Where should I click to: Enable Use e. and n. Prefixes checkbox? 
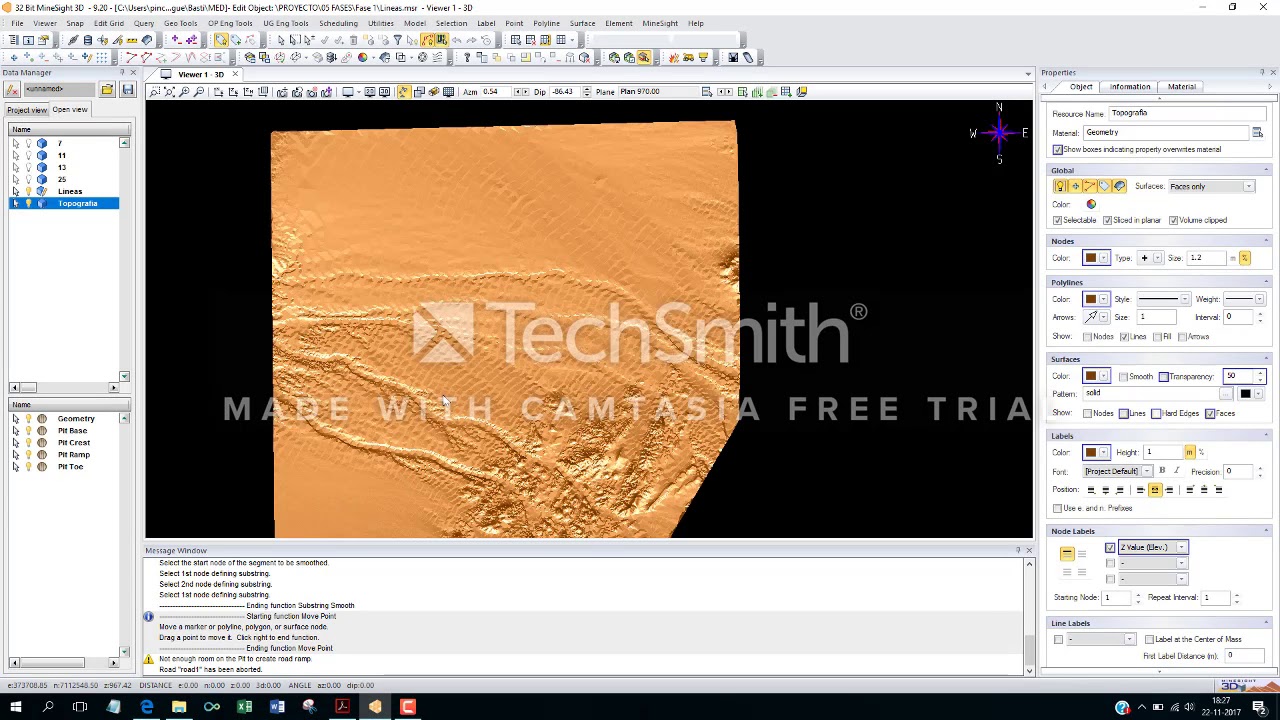point(1057,508)
